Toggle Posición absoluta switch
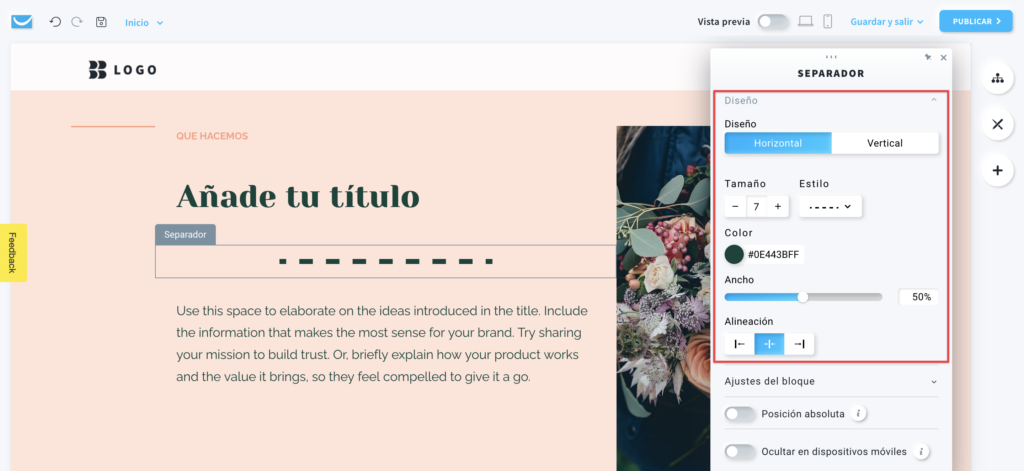Image resolution: width=1024 pixels, height=471 pixels. (x=740, y=414)
